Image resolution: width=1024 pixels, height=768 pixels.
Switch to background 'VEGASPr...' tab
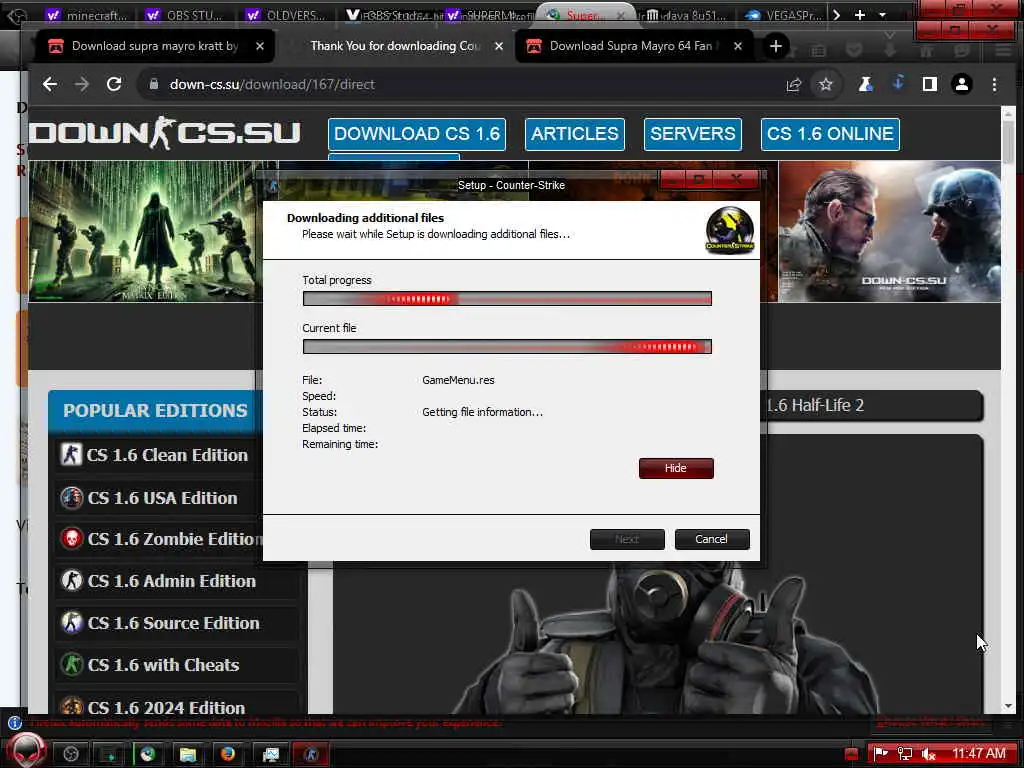click(x=786, y=14)
